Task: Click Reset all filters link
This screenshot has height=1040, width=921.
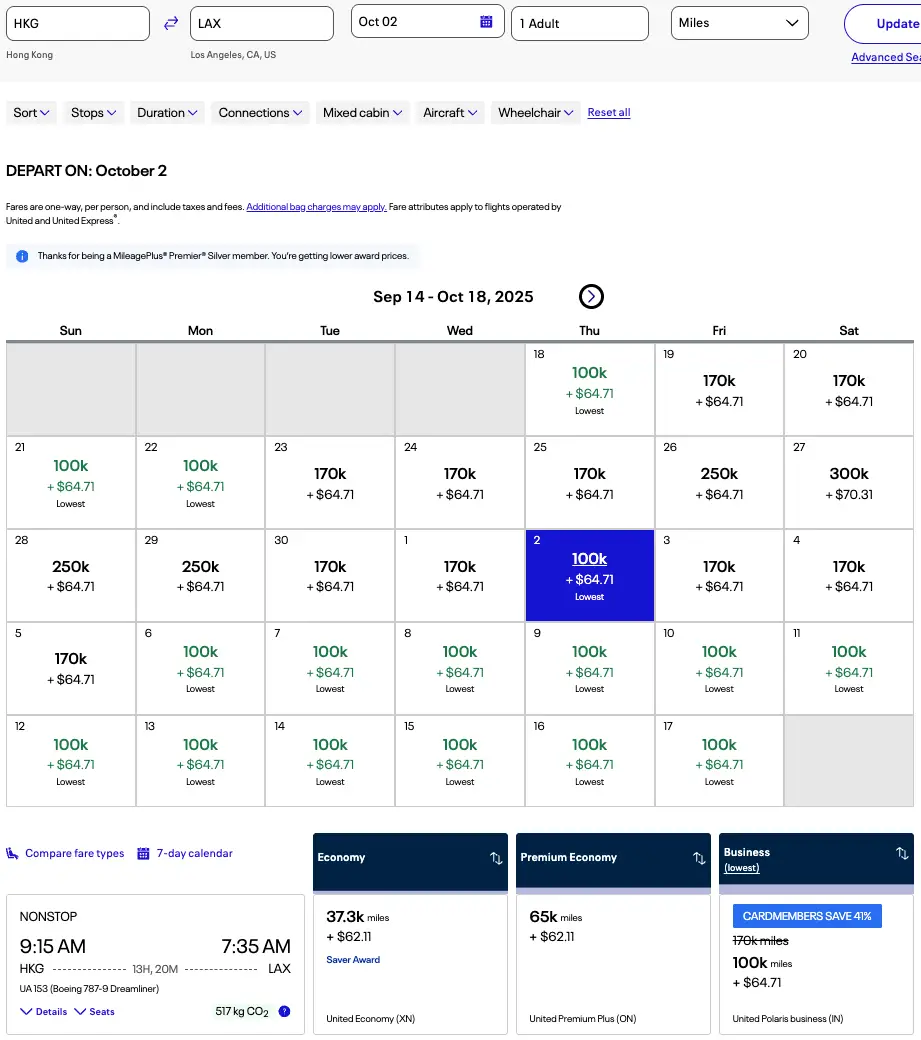Action: tap(609, 113)
